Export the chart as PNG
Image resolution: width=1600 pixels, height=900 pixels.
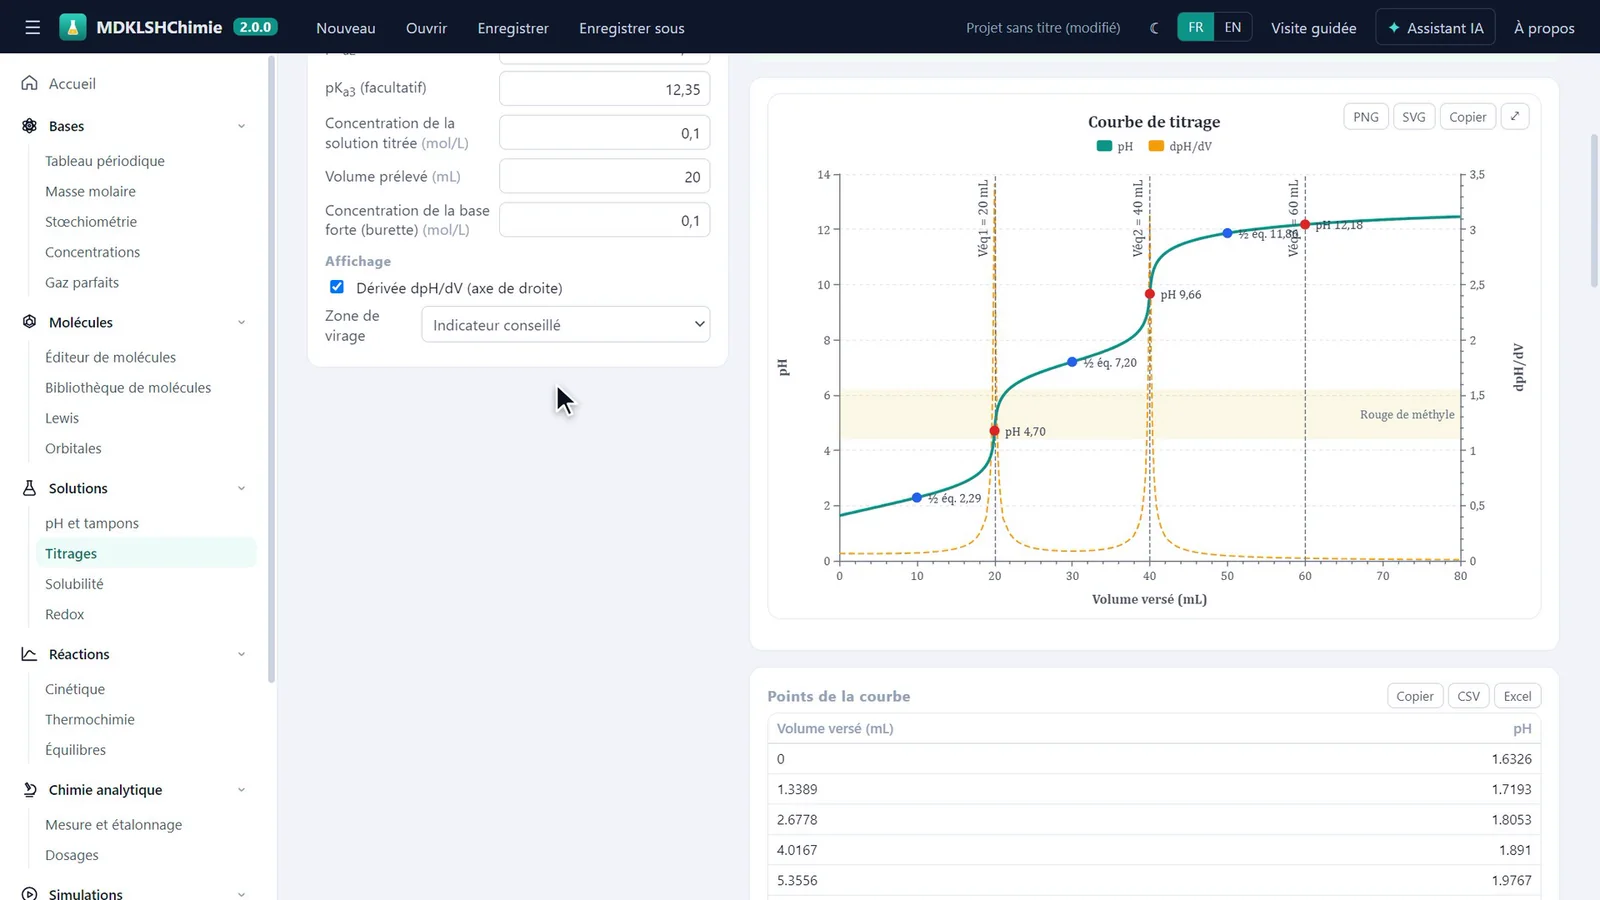1366,117
